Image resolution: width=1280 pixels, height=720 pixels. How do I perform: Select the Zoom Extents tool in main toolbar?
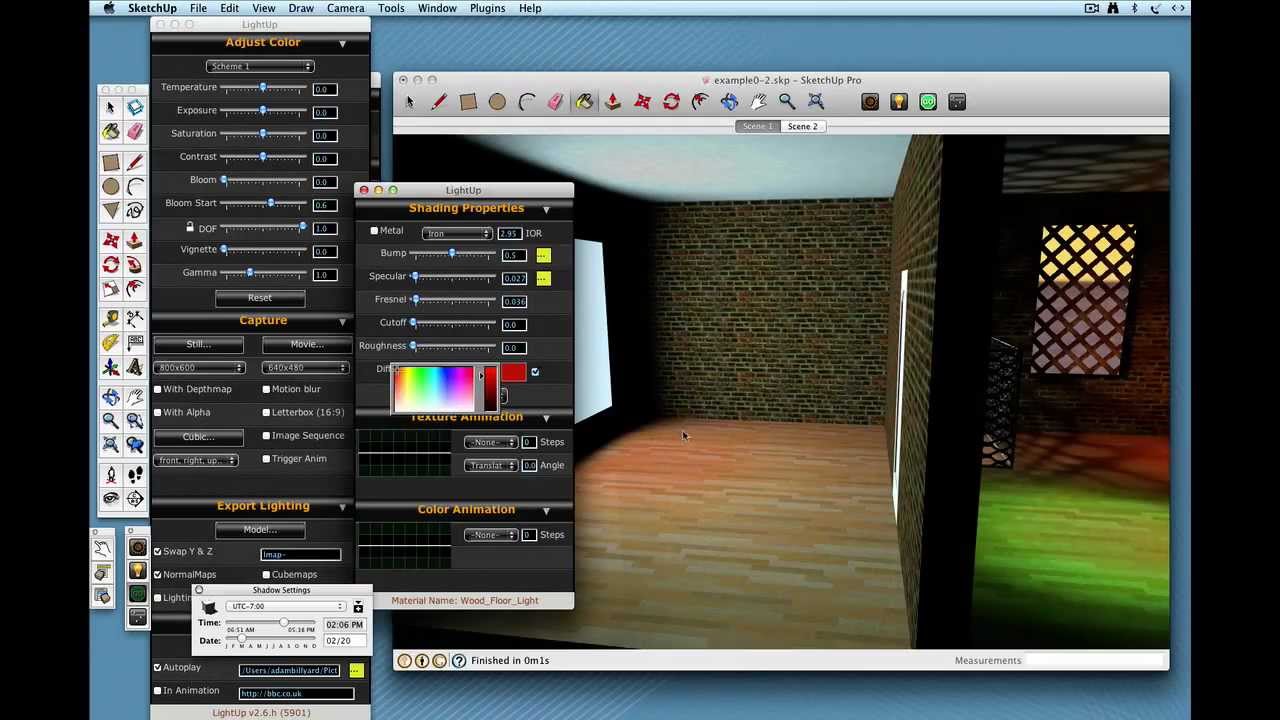(816, 102)
